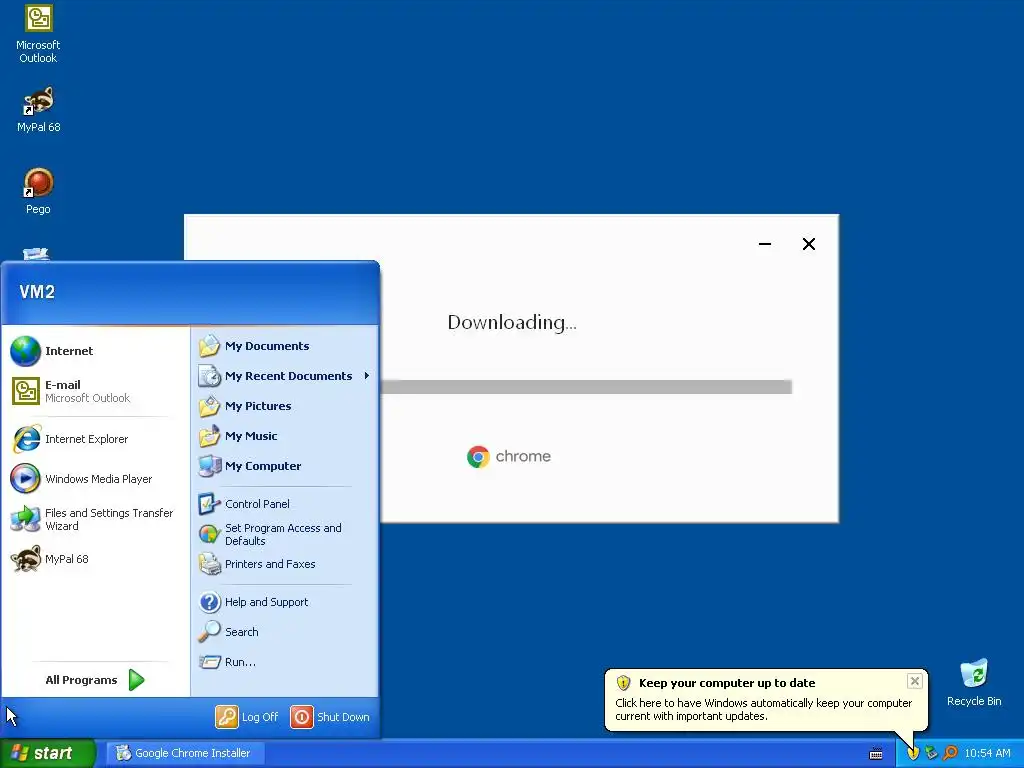This screenshot has width=1024, height=768.
Task: Click the Control Panel checkmark icon
Action: click(210, 504)
